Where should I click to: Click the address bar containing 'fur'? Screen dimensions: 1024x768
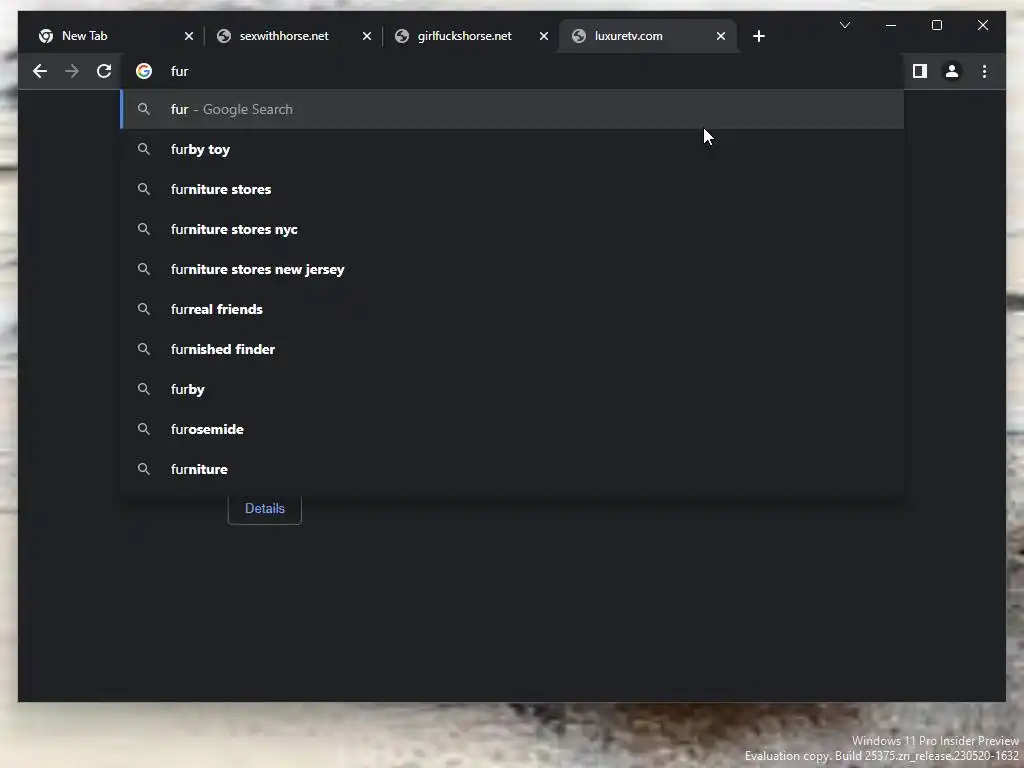[513, 71]
